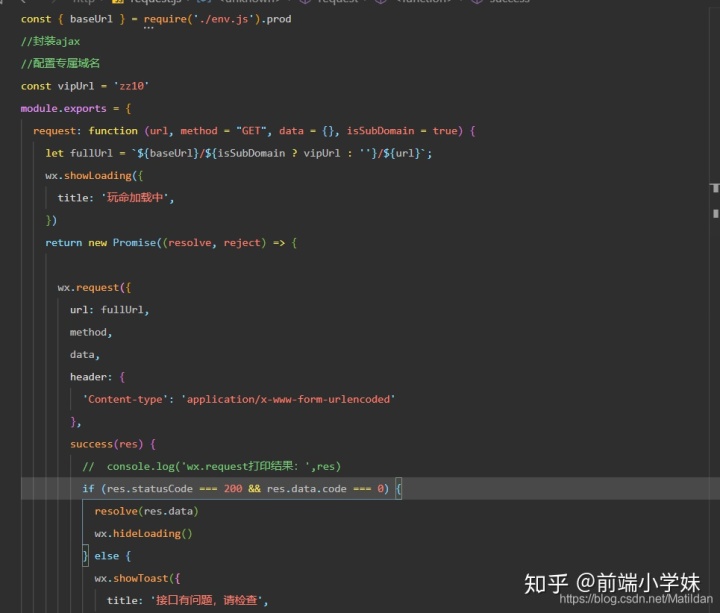Click the 'data,' property line
Image resolution: width=720 pixels, height=613 pixels.
point(85,354)
